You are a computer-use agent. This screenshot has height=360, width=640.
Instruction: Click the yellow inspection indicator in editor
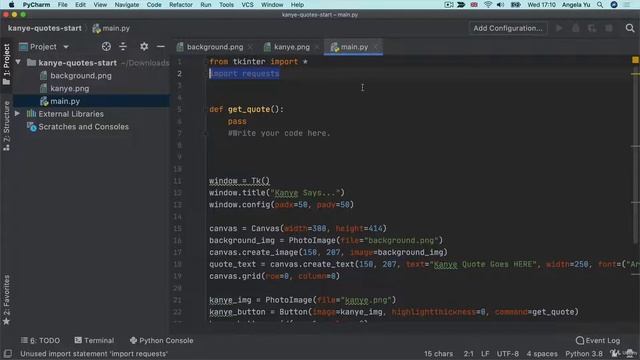pos(635,60)
